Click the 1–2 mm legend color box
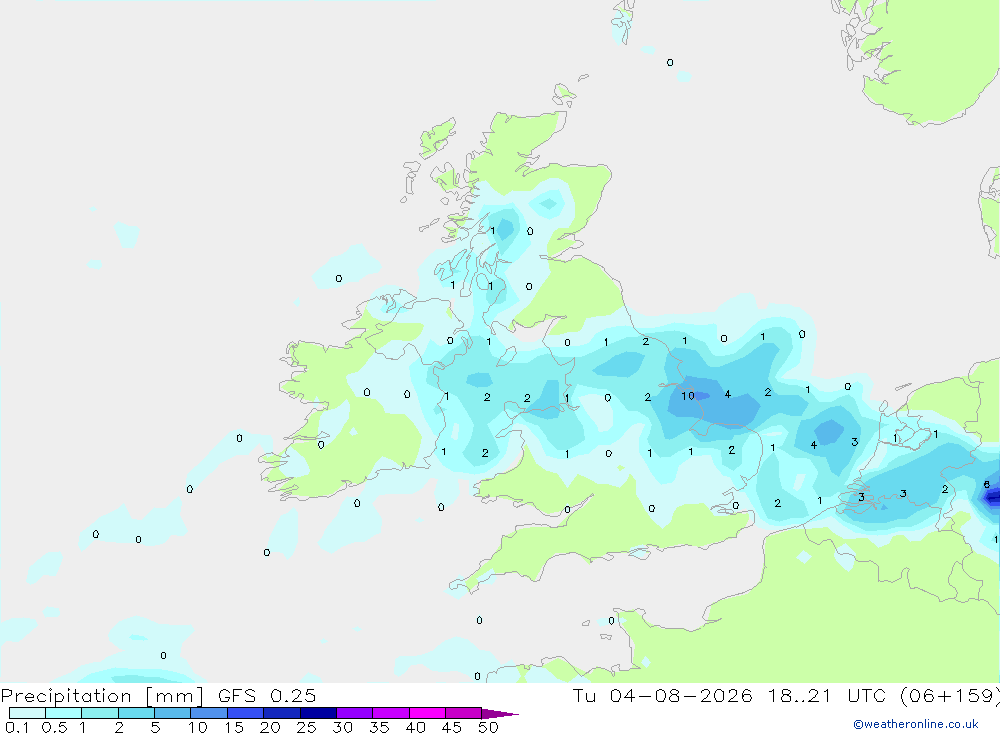This screenshot has height=733, width=1000. pos(100,713)
